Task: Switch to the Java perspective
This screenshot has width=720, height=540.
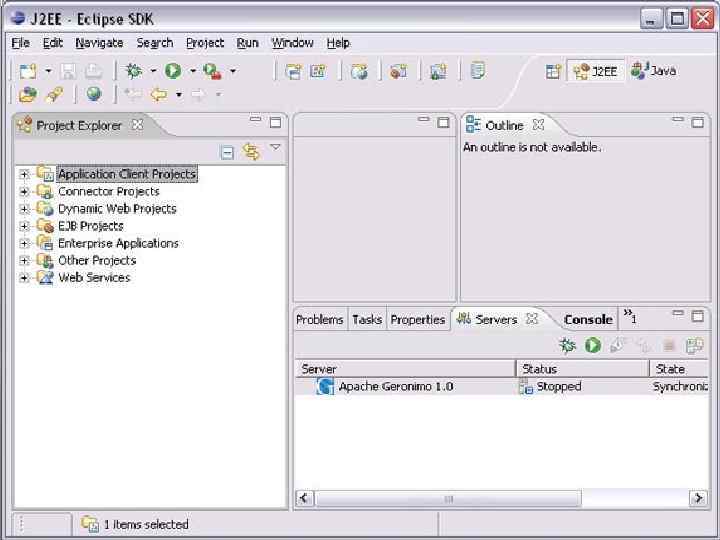Action: (653, 71)
